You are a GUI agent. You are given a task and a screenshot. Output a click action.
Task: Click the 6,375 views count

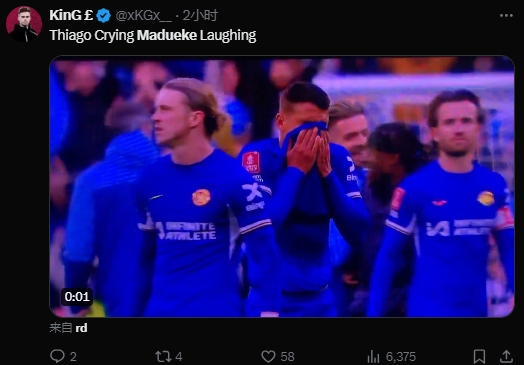click(401, 357)
